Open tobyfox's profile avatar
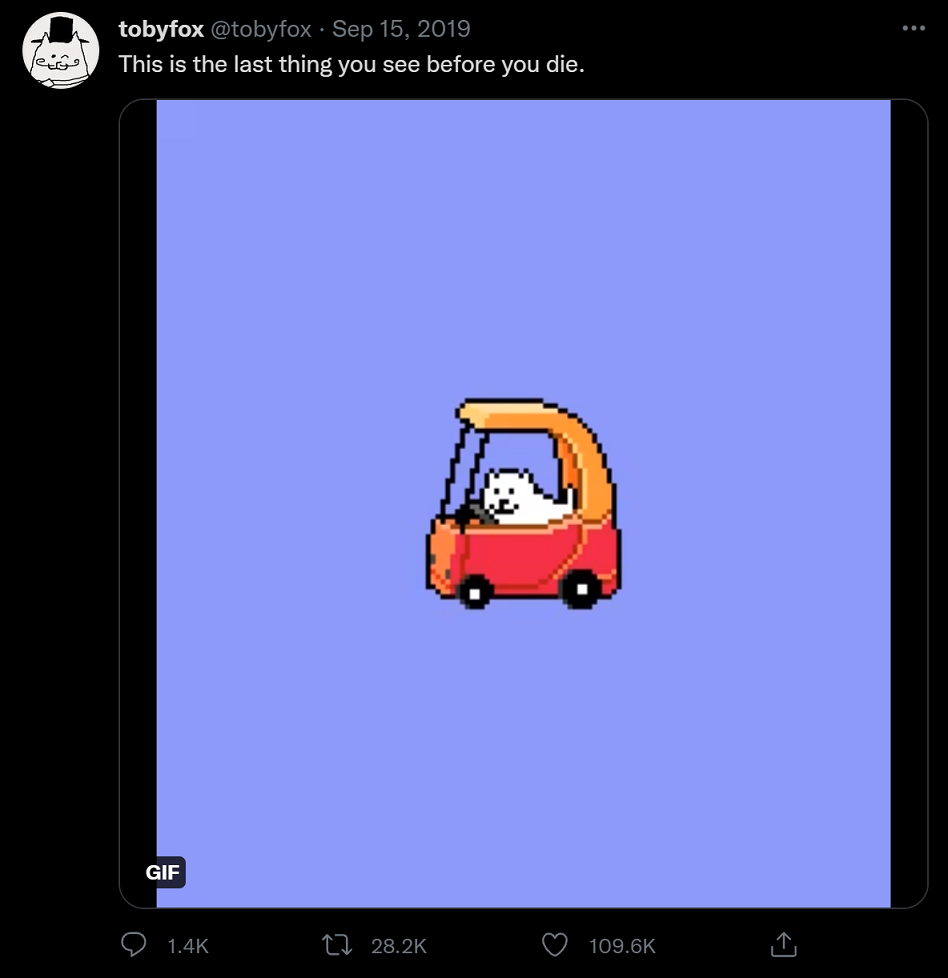 [x=60, y=51]
